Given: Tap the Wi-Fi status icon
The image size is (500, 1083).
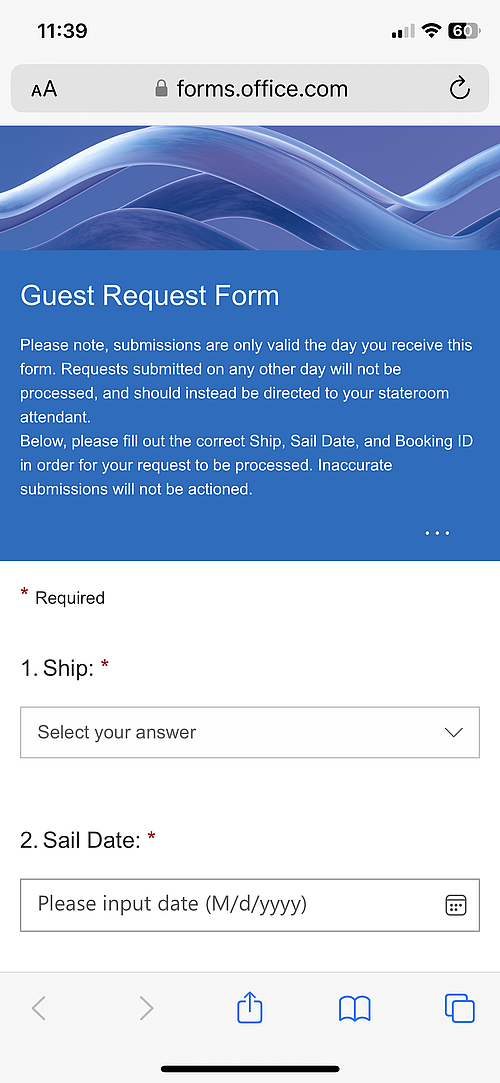Looking at the screenshot, I should pyautogui.click(x=432, y=30).
